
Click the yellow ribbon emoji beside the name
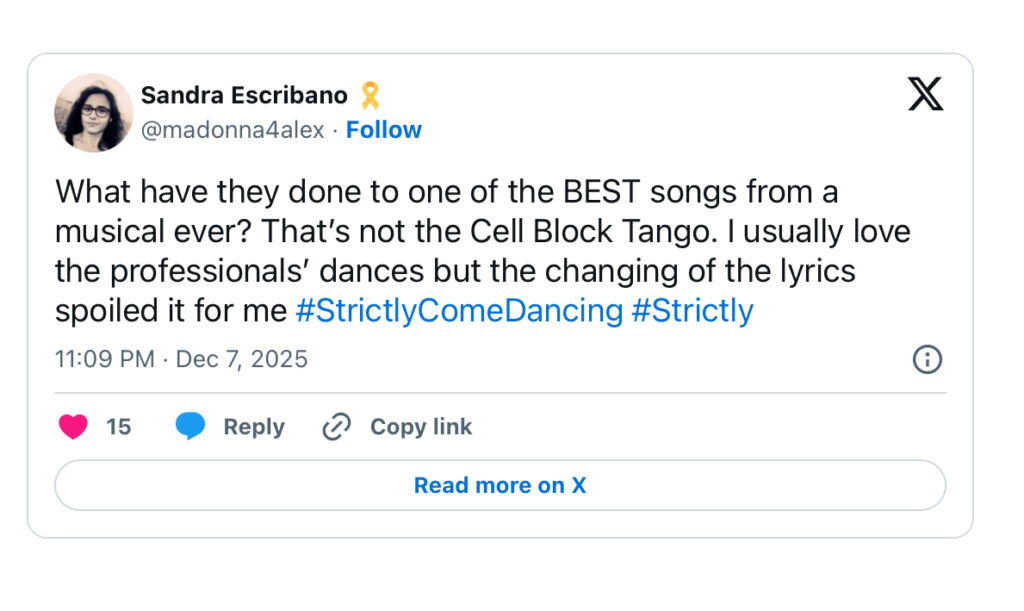[370, 96]
